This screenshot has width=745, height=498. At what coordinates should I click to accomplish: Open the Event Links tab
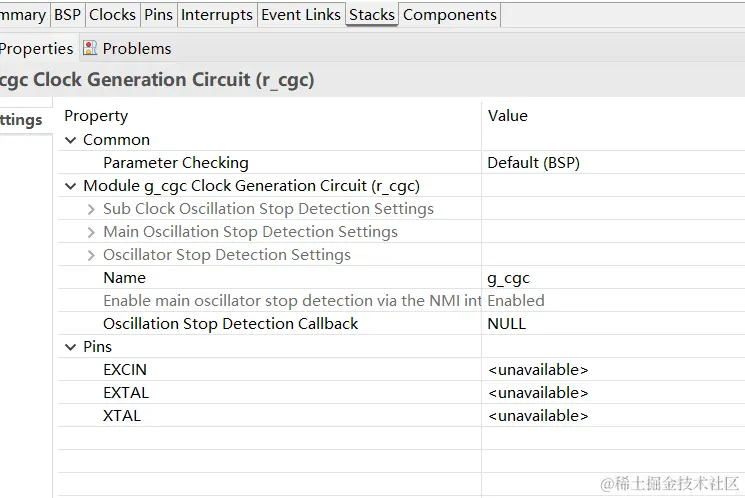pyautogui.click(x=302, y=15)
